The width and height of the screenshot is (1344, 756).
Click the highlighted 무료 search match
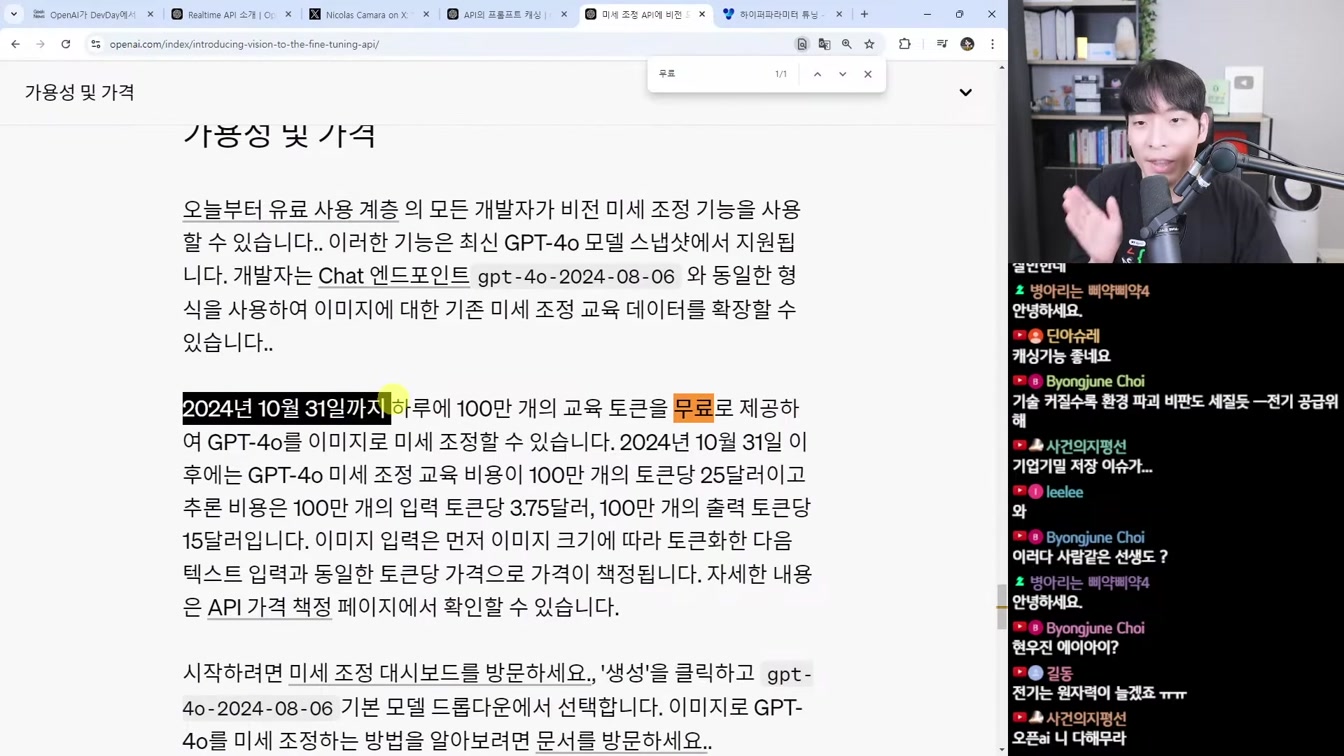pos(693,408)
